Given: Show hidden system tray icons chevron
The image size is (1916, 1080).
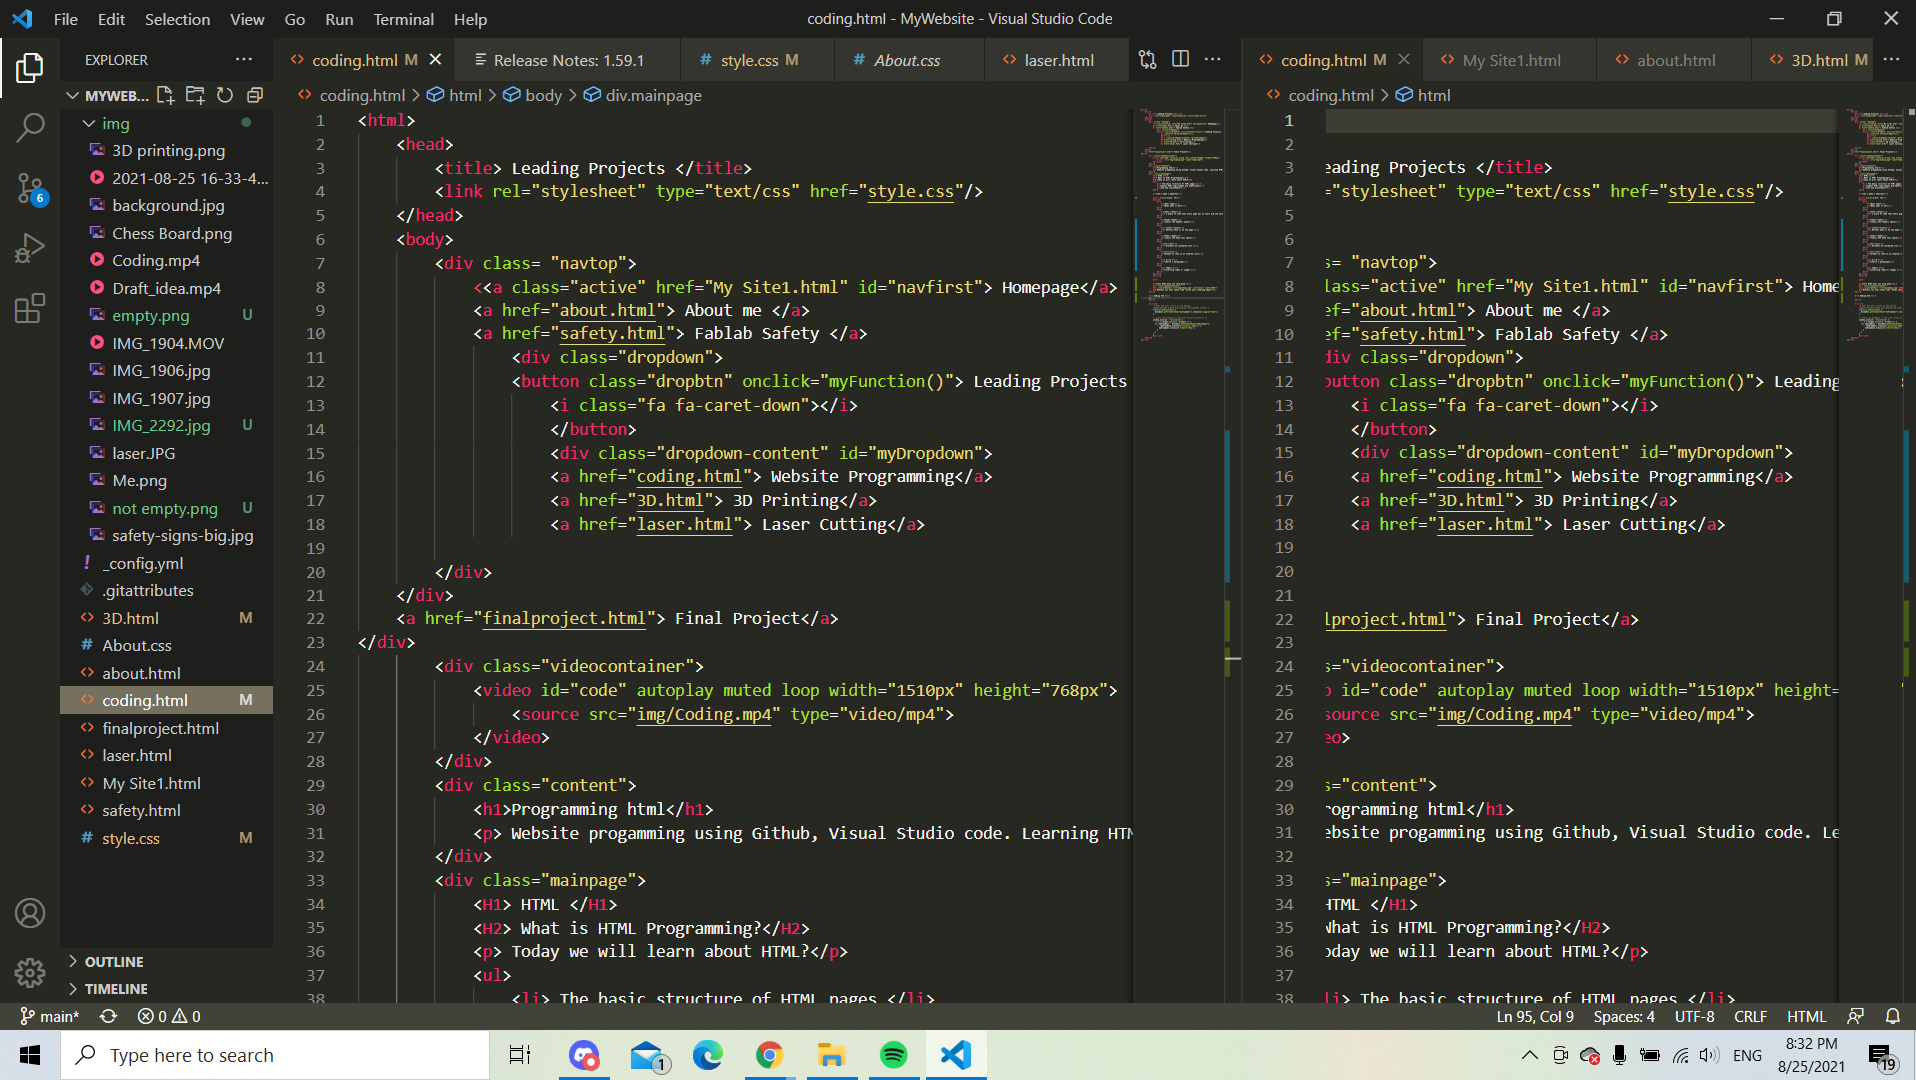Looking at the screenshot, I should (x=1529, y=1055).
